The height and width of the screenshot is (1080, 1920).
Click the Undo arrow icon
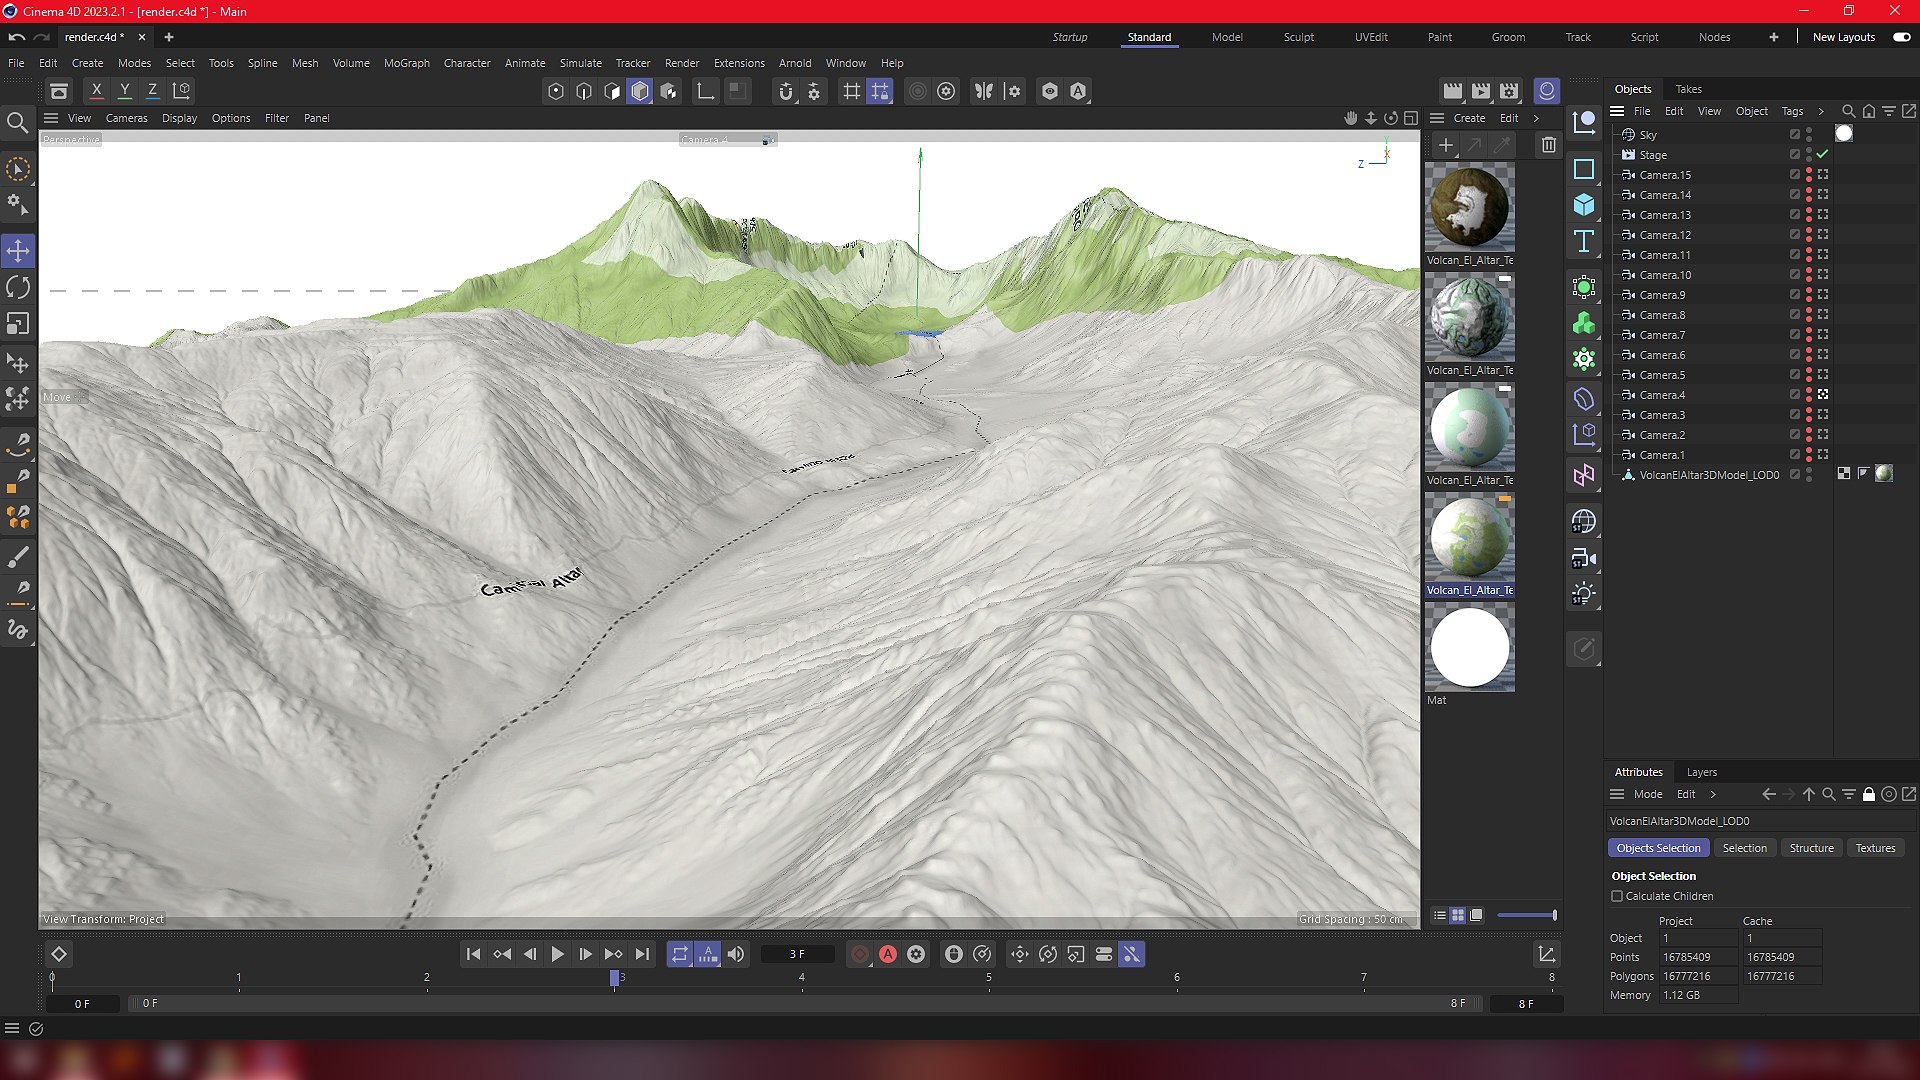17,37
